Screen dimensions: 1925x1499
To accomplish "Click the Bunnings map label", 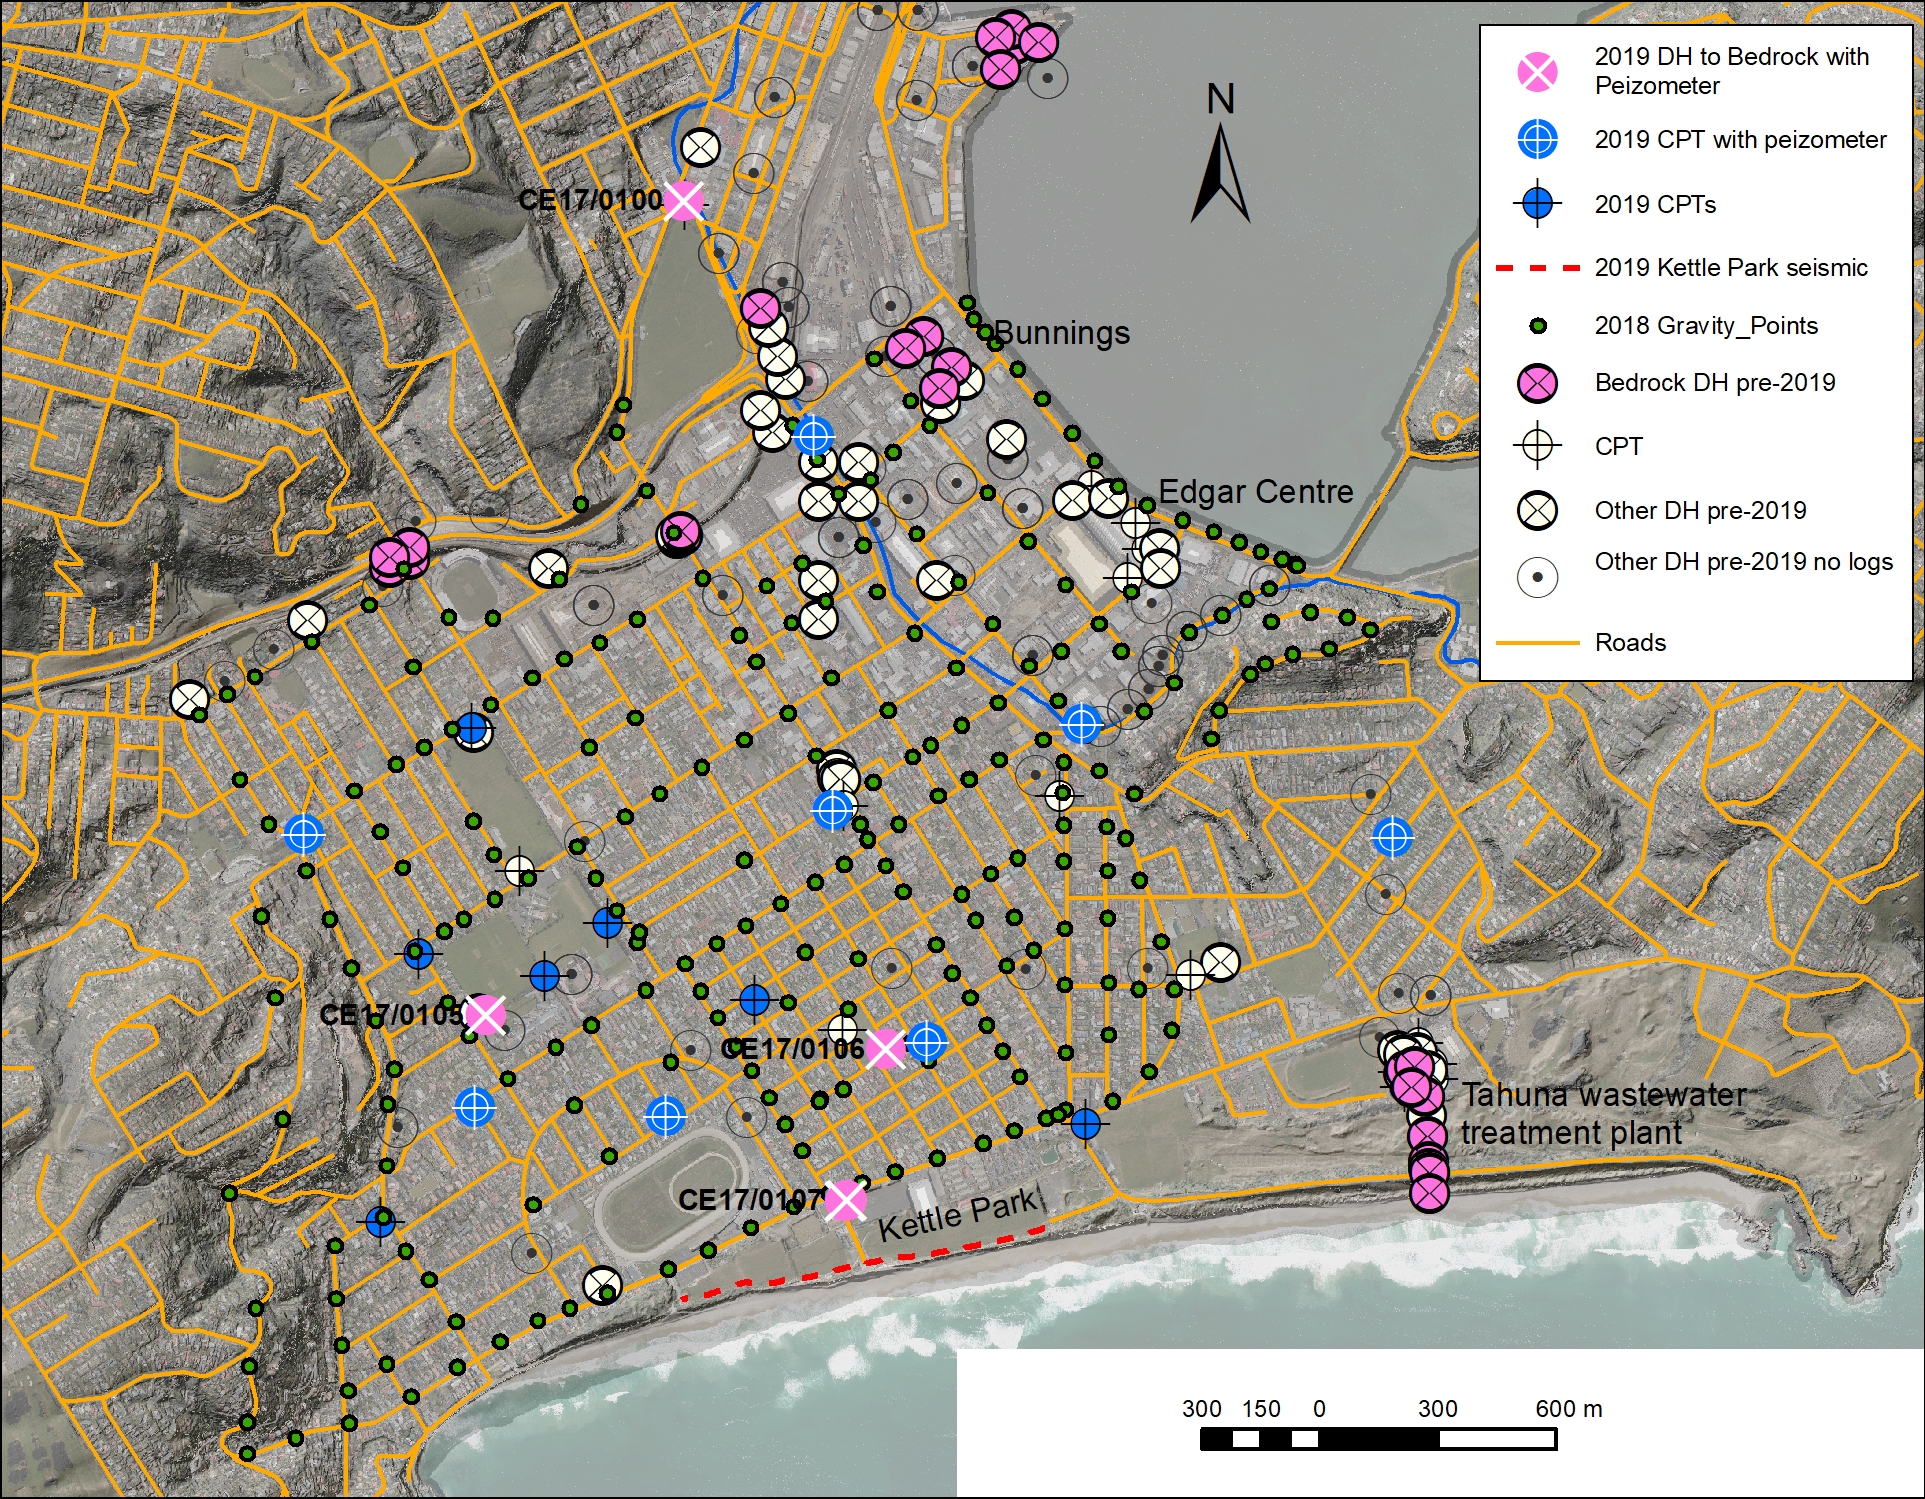I will click(1062, 332).
